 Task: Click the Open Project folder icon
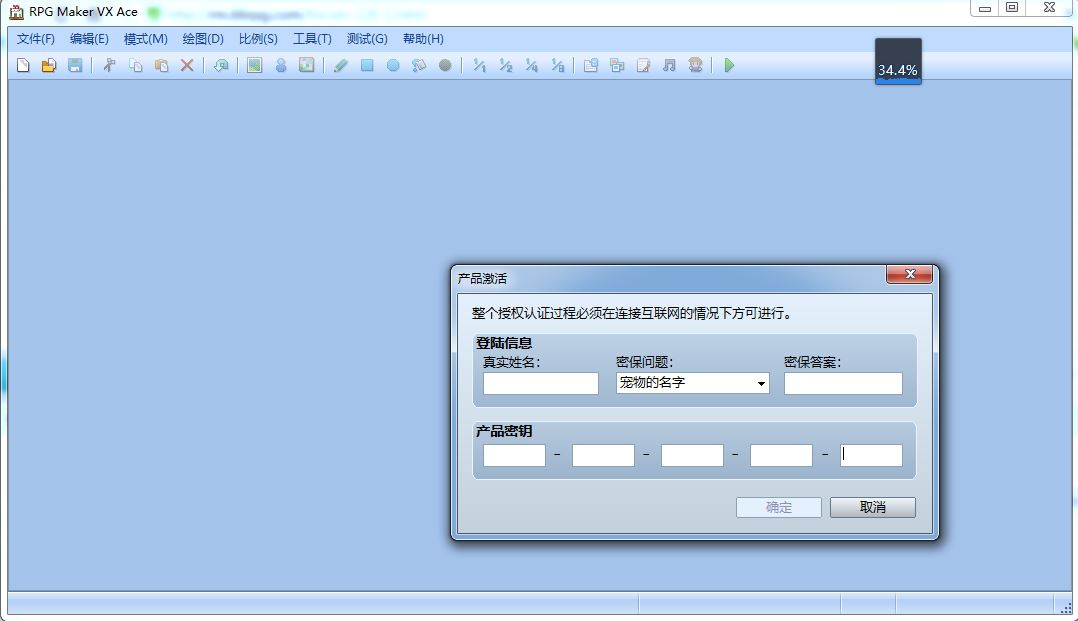[49, 65]
